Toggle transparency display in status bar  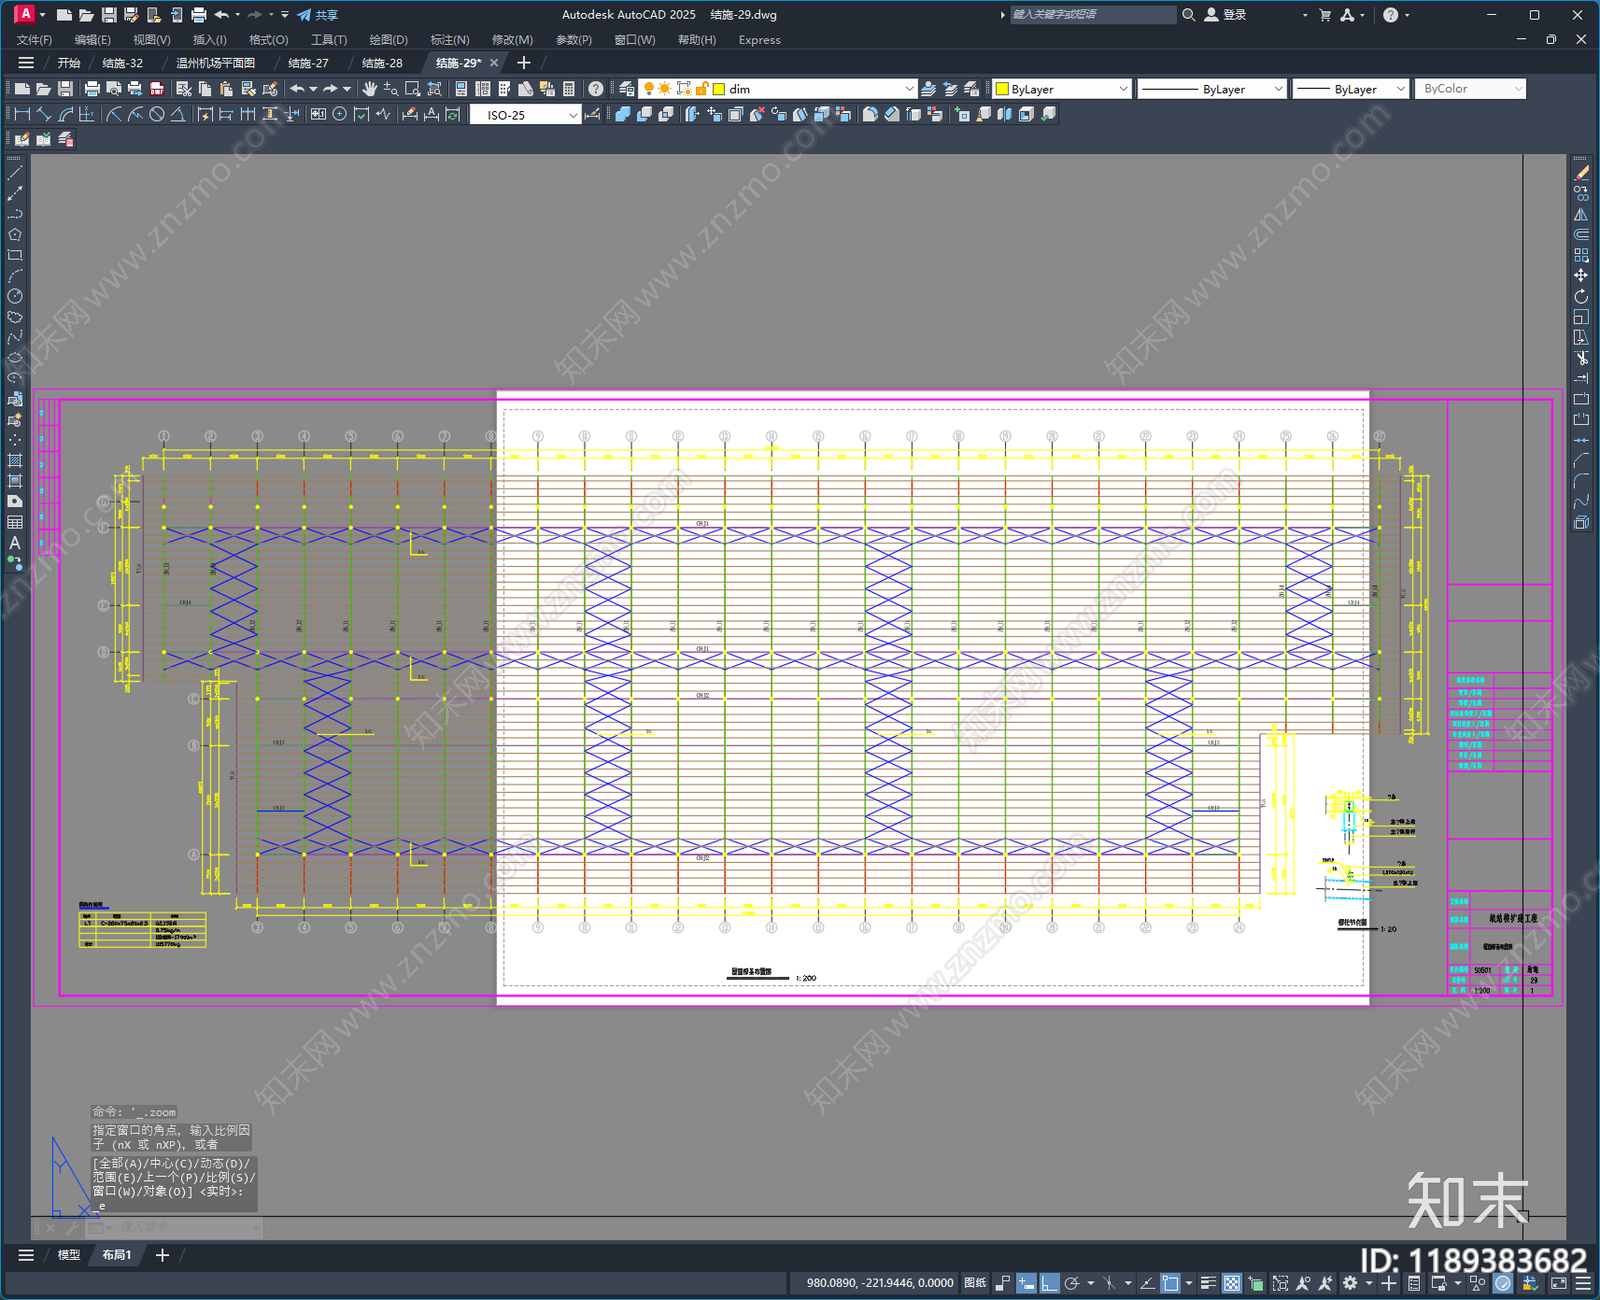[1232, 1283]
